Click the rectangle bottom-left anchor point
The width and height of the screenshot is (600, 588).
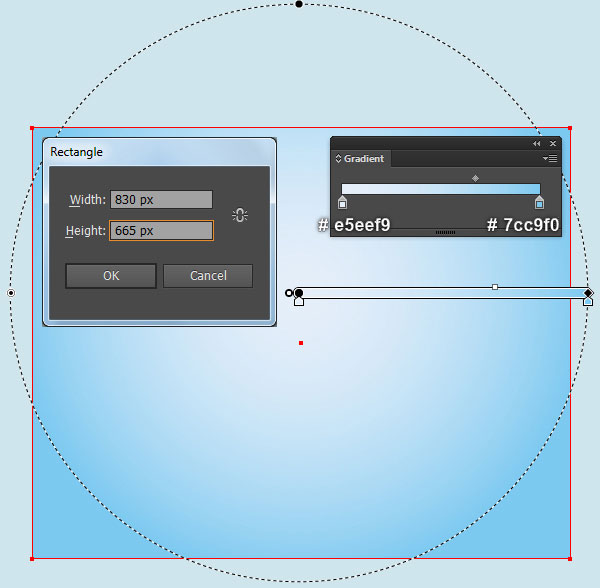point(32,559)
